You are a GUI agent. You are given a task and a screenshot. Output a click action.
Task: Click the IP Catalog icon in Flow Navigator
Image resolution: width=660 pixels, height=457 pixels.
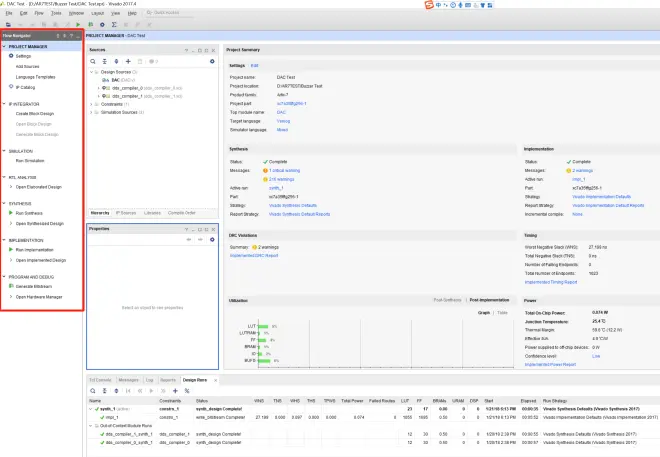click(11, 87)
